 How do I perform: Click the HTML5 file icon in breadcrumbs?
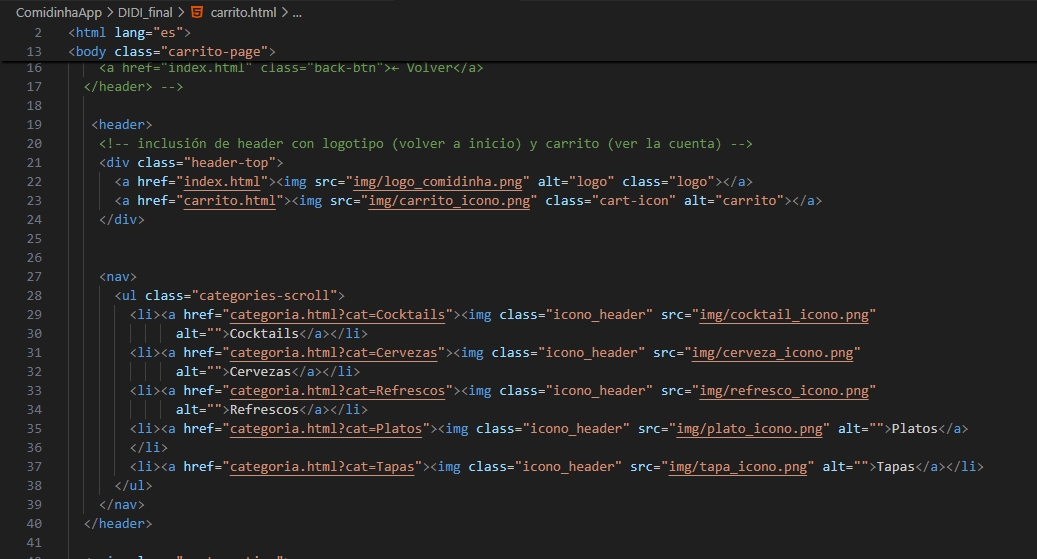(x=196, y=13)
